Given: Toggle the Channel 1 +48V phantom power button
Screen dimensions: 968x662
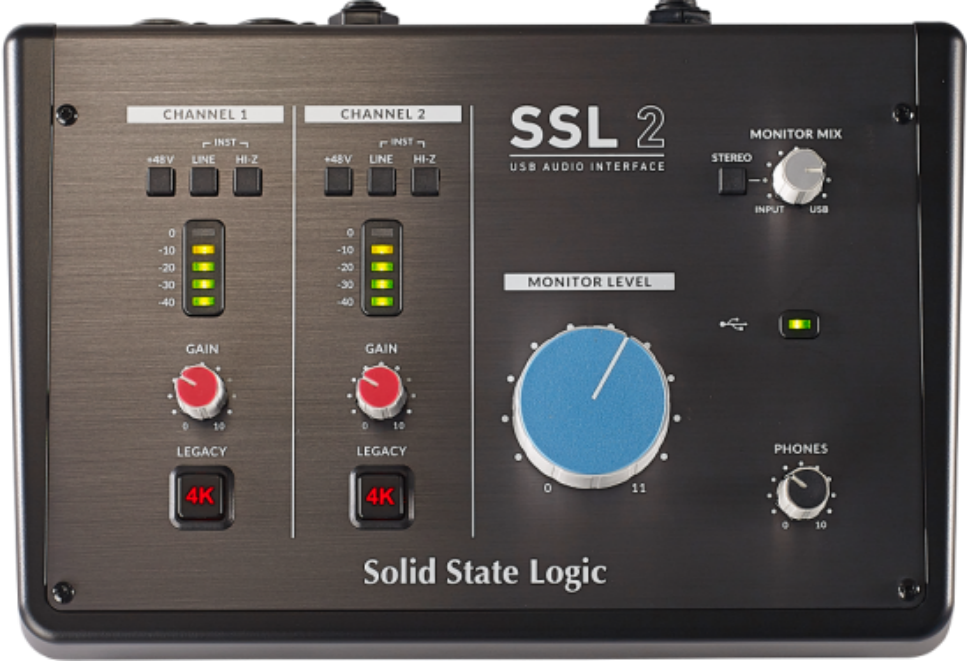Looking at the screenshot, I should click(x=161, y=182).
